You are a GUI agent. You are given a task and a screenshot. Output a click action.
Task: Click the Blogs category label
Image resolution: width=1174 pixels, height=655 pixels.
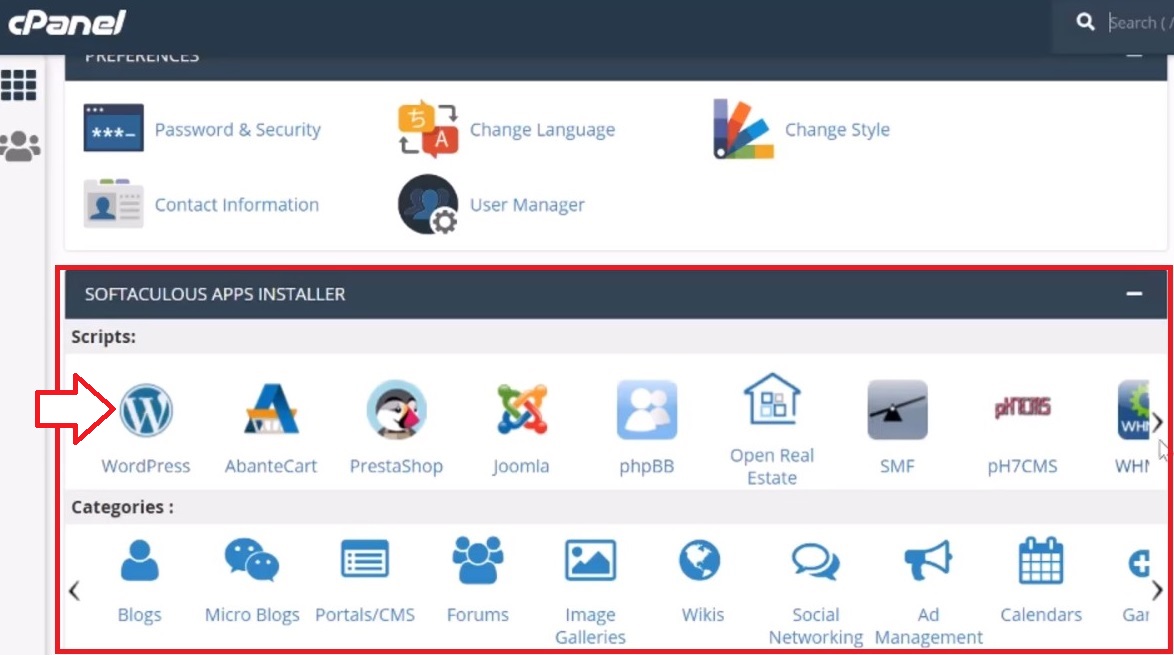click(x=139, y=615)
